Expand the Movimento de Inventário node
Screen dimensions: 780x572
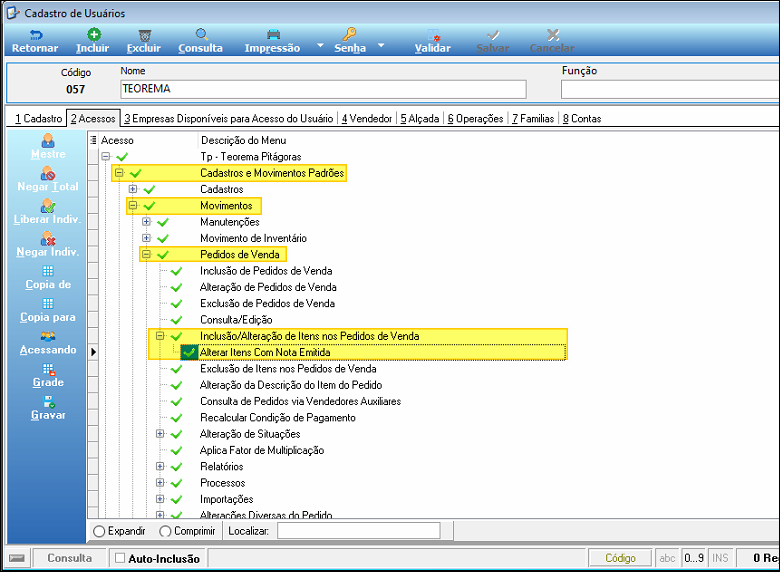pos(146,238)
